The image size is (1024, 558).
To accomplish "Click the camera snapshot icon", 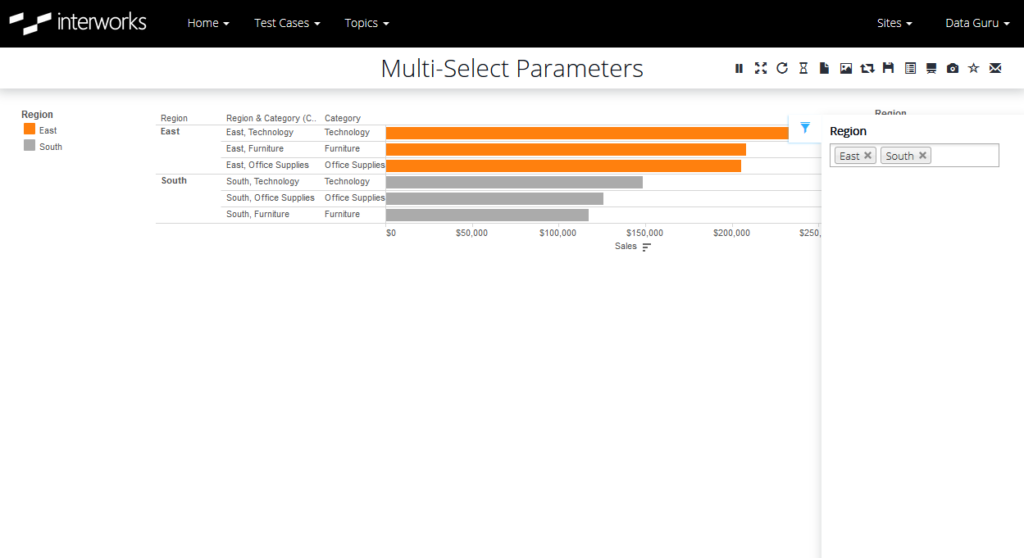I will coord(953,68).
